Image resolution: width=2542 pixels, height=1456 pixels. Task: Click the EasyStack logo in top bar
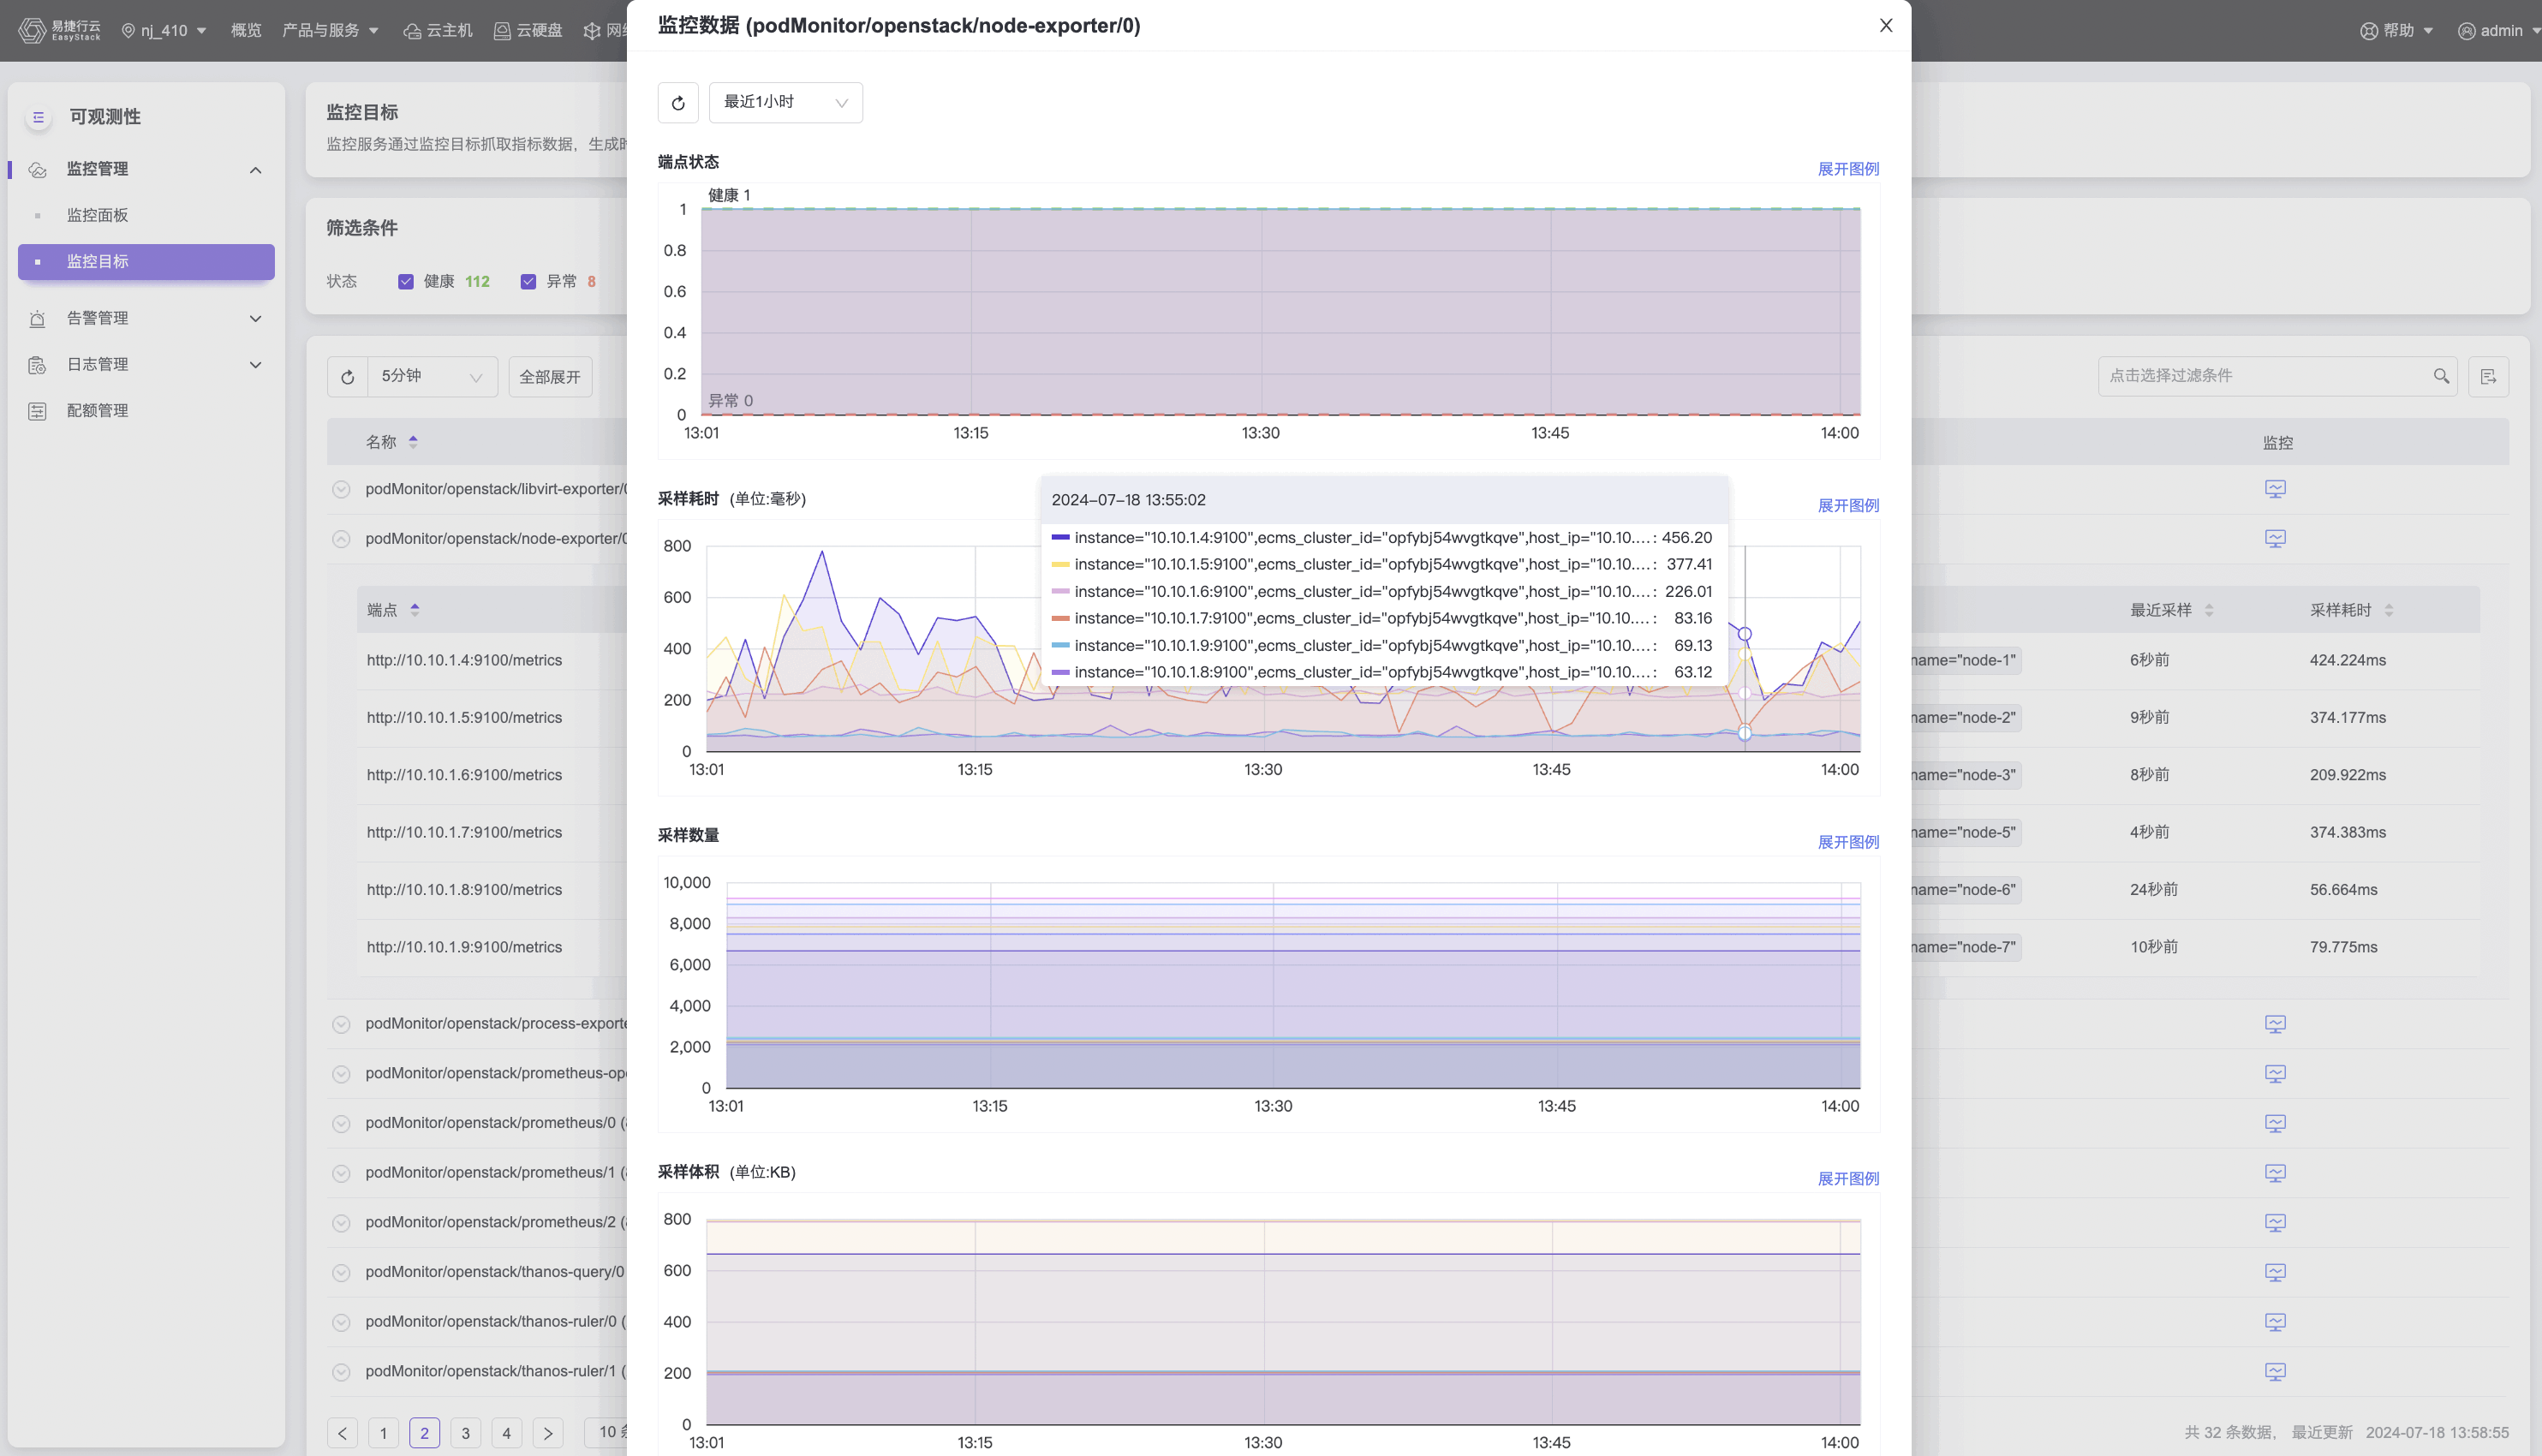pyautogui.click(x=60, y=30)
